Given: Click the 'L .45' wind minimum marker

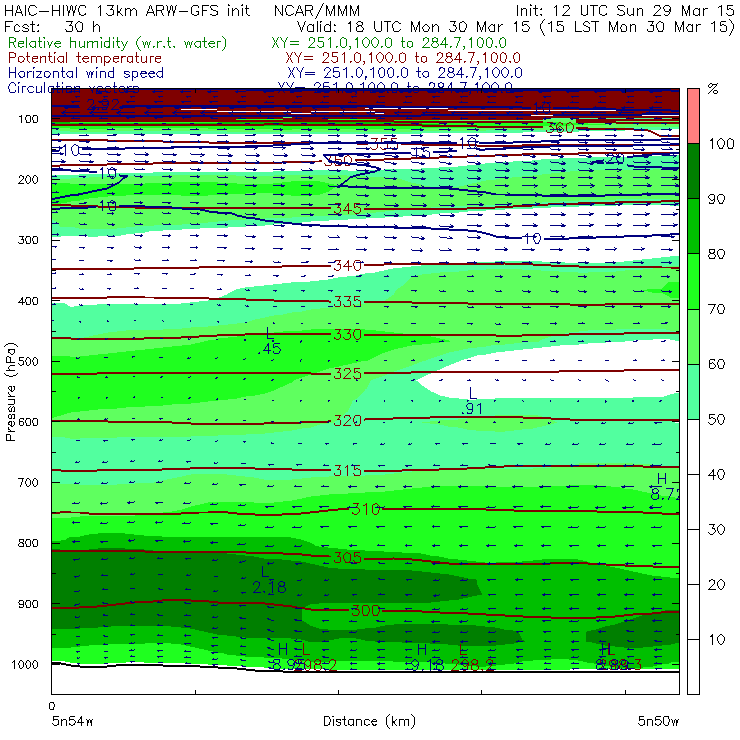Looking at the screenshot, I should click(270, 341).
